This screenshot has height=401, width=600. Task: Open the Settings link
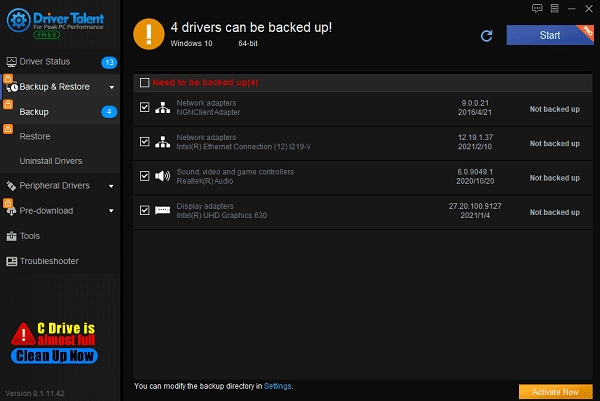(277, 386)
